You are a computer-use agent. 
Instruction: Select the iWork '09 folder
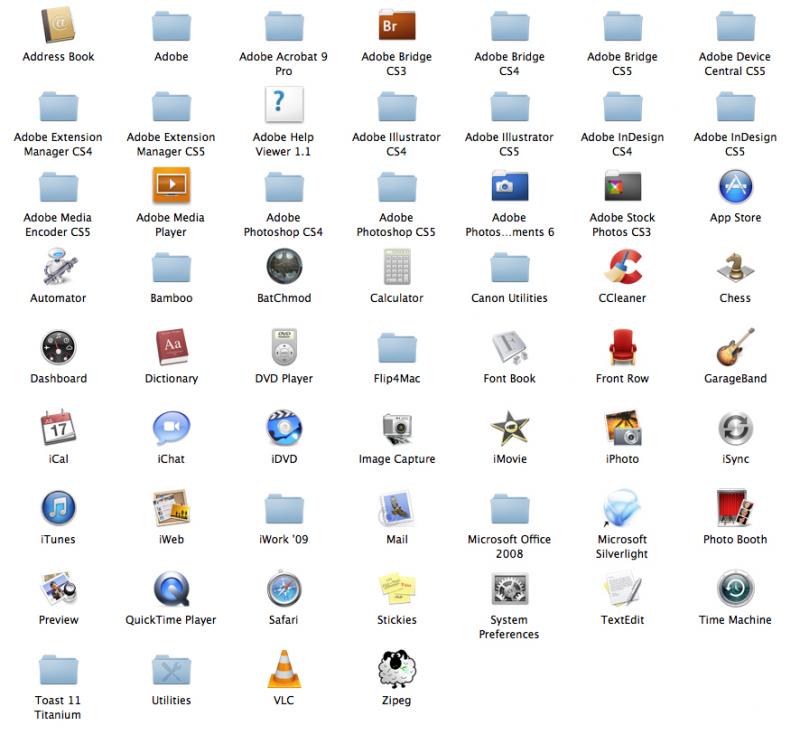tap(284, 509)
